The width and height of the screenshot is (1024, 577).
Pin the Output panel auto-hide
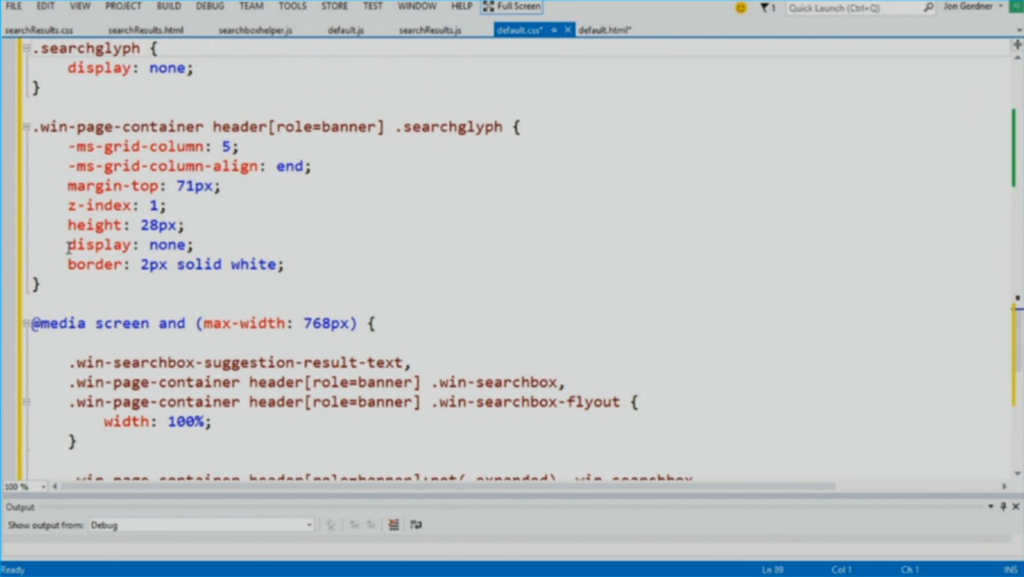(x=1004, y=507)
